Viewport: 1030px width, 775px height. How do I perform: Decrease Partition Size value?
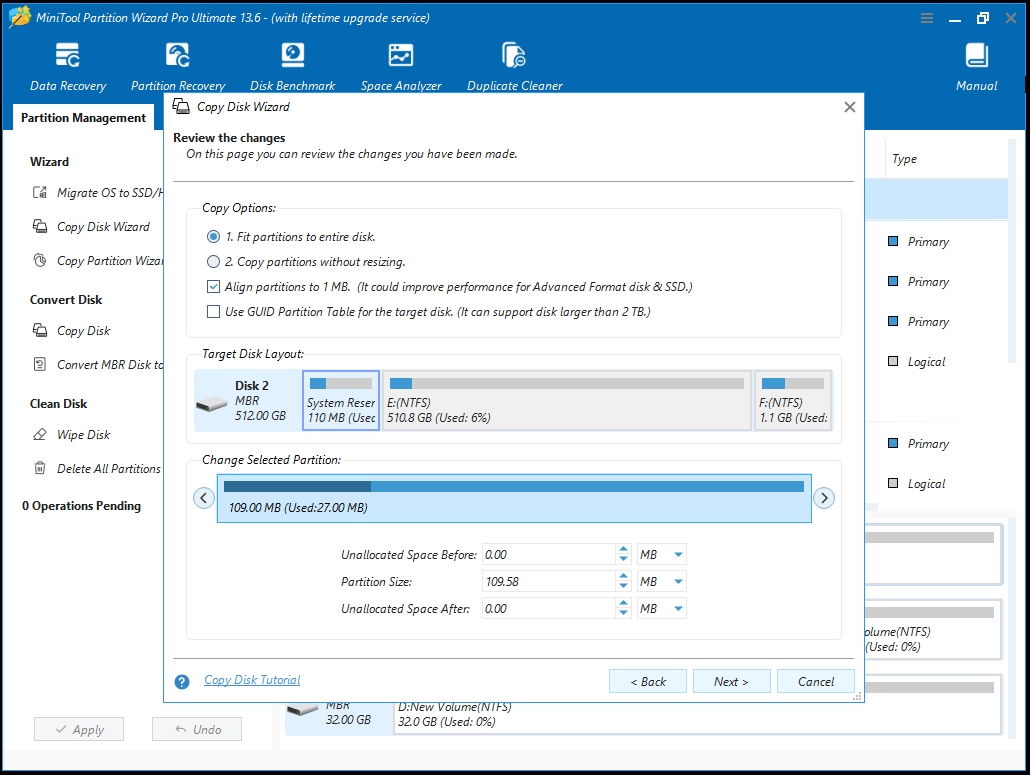click(623, 587)
